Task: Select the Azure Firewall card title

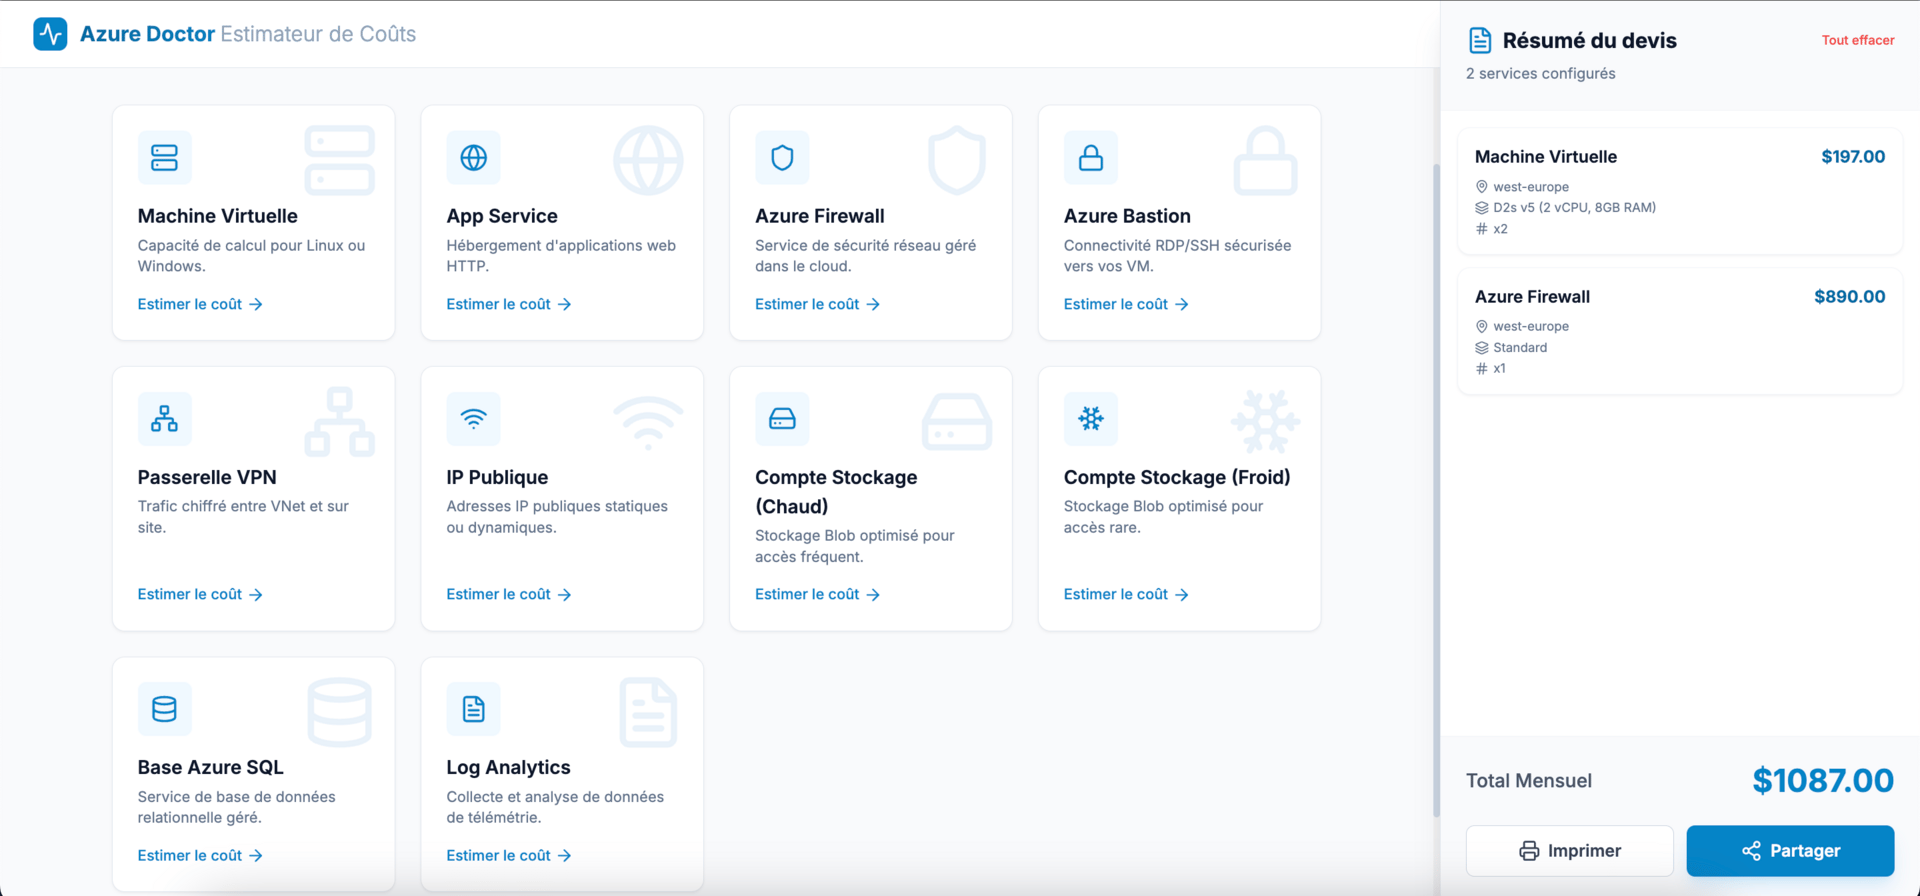Action: [820, 216]
